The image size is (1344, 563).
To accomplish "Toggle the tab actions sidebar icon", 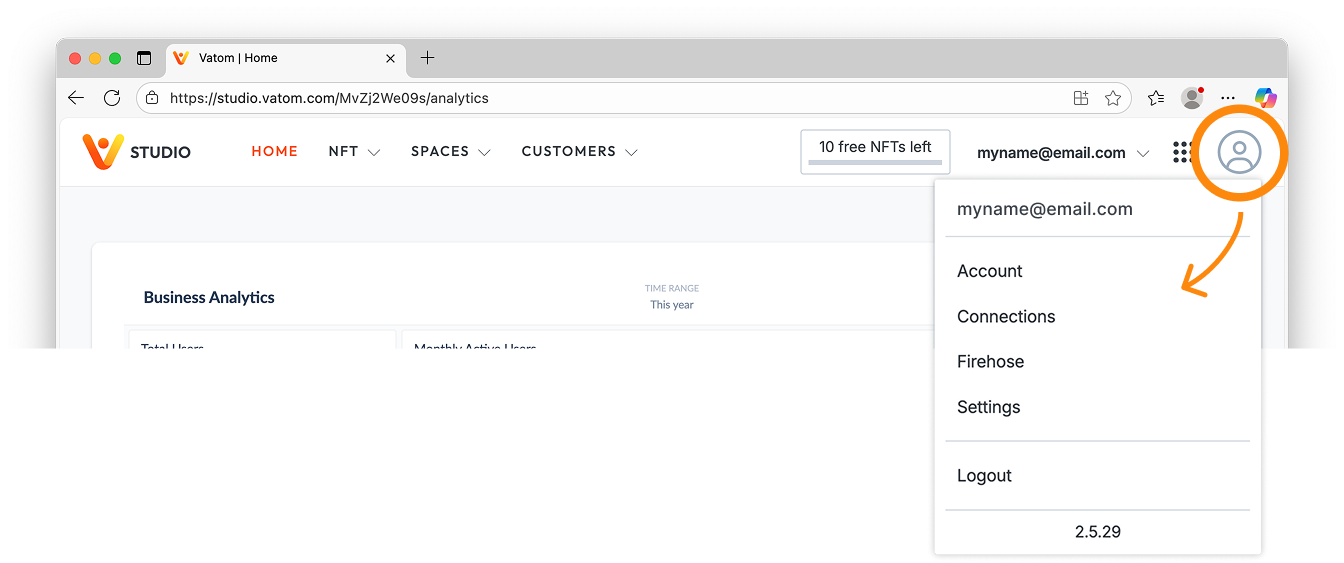I will click(x=144, y=58).
